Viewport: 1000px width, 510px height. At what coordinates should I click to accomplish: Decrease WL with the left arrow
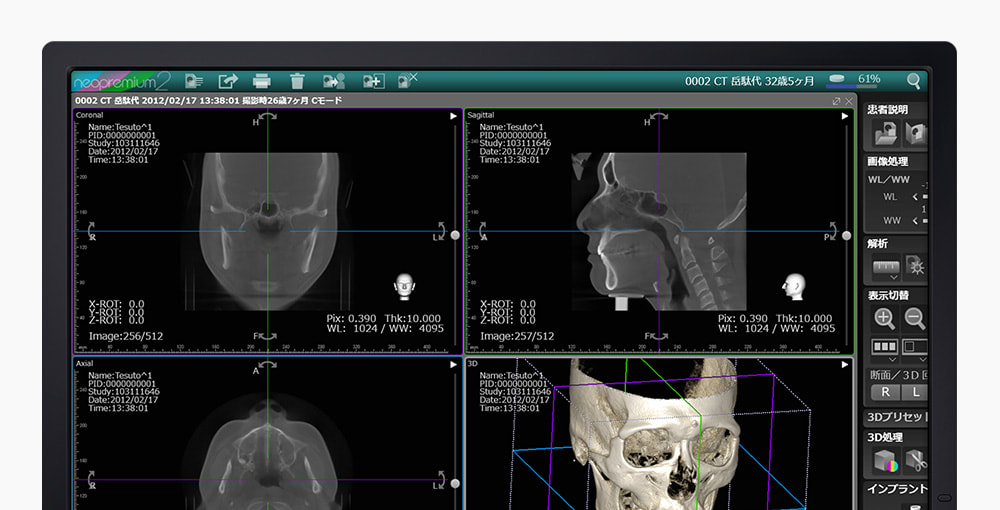point(916,197)
